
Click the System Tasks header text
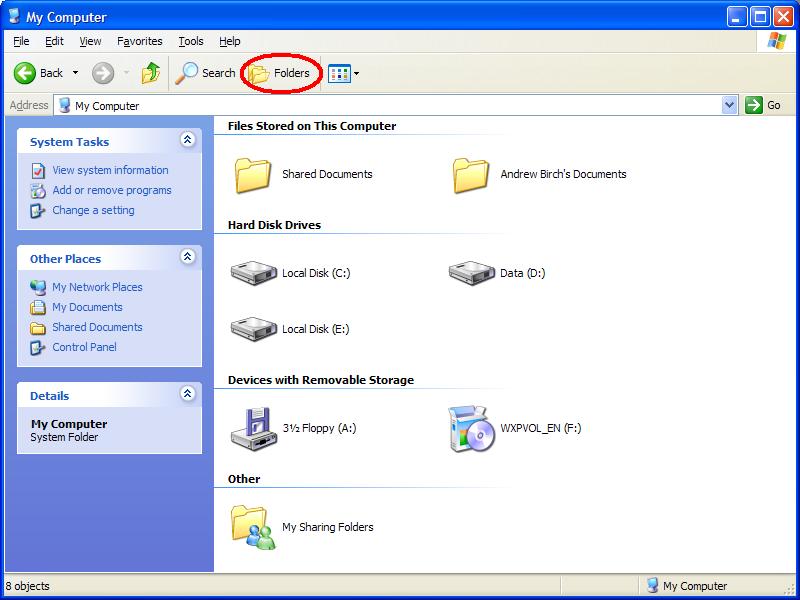tap(69, 142)
